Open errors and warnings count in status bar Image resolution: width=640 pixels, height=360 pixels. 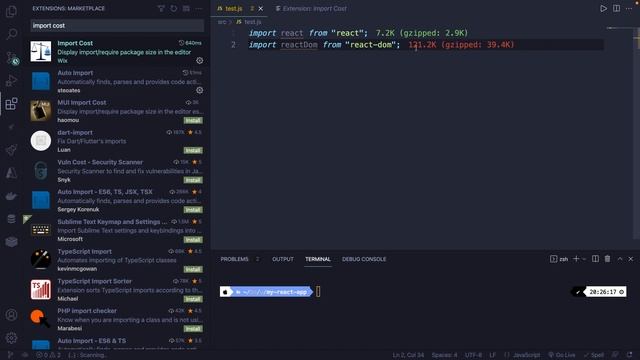click(48, 355)
